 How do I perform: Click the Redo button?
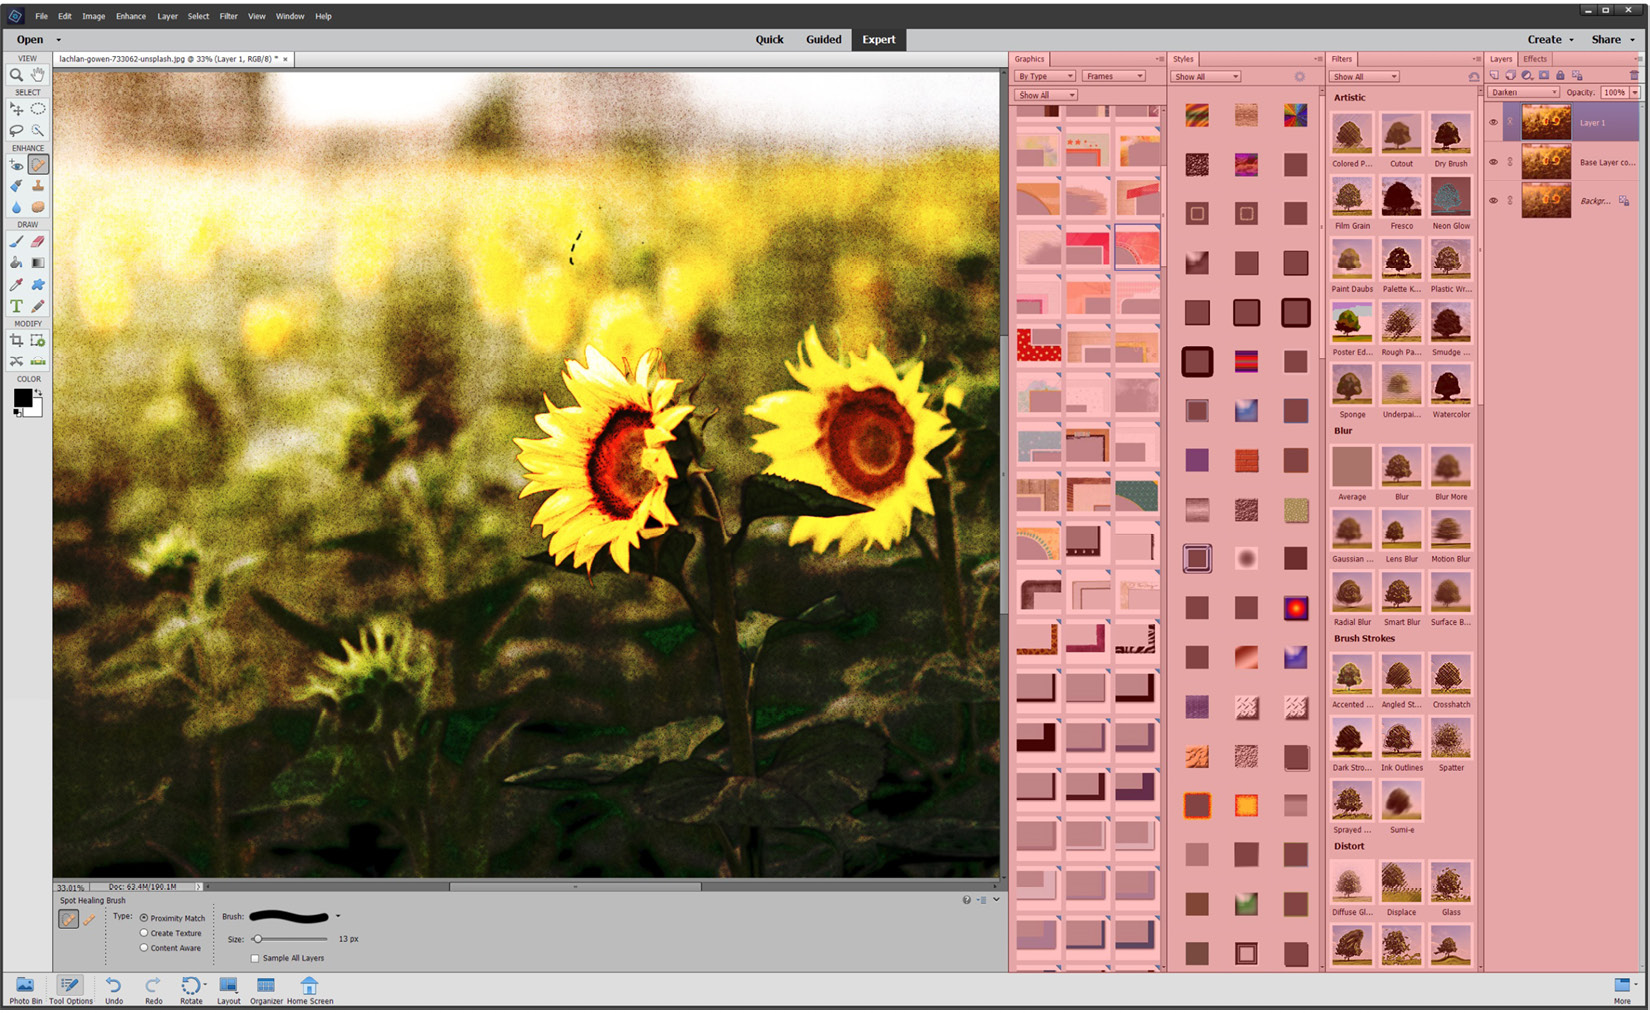coord(153,991)
